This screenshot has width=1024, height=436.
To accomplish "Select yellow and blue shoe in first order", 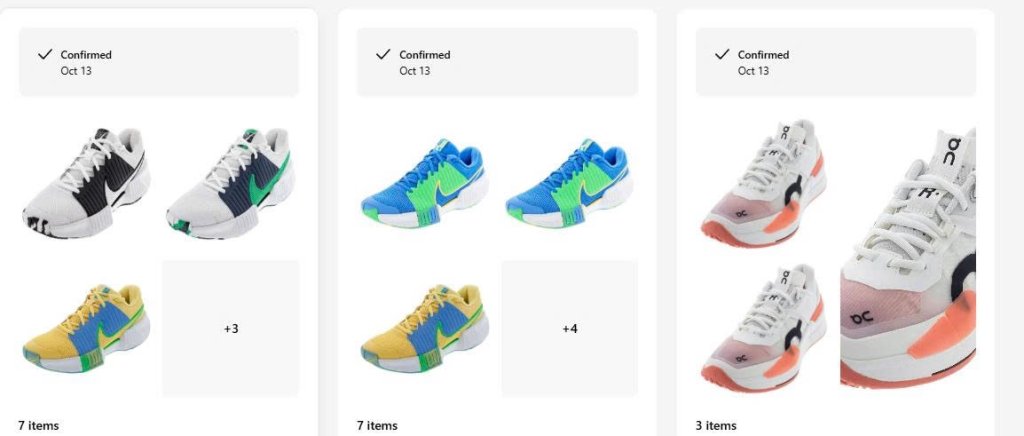I will tap(87, 328).
